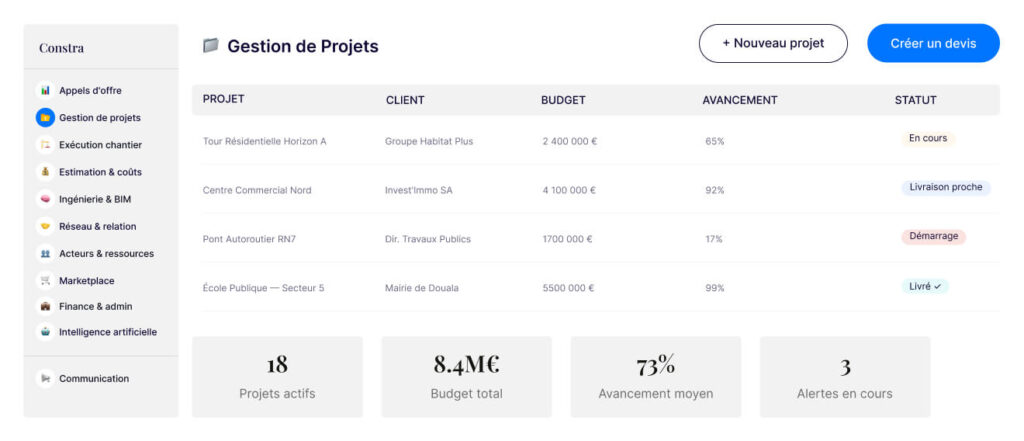Sort by the AVANCEMENT column header
This screenshot has width=1024, height=441.
[740, 100]
